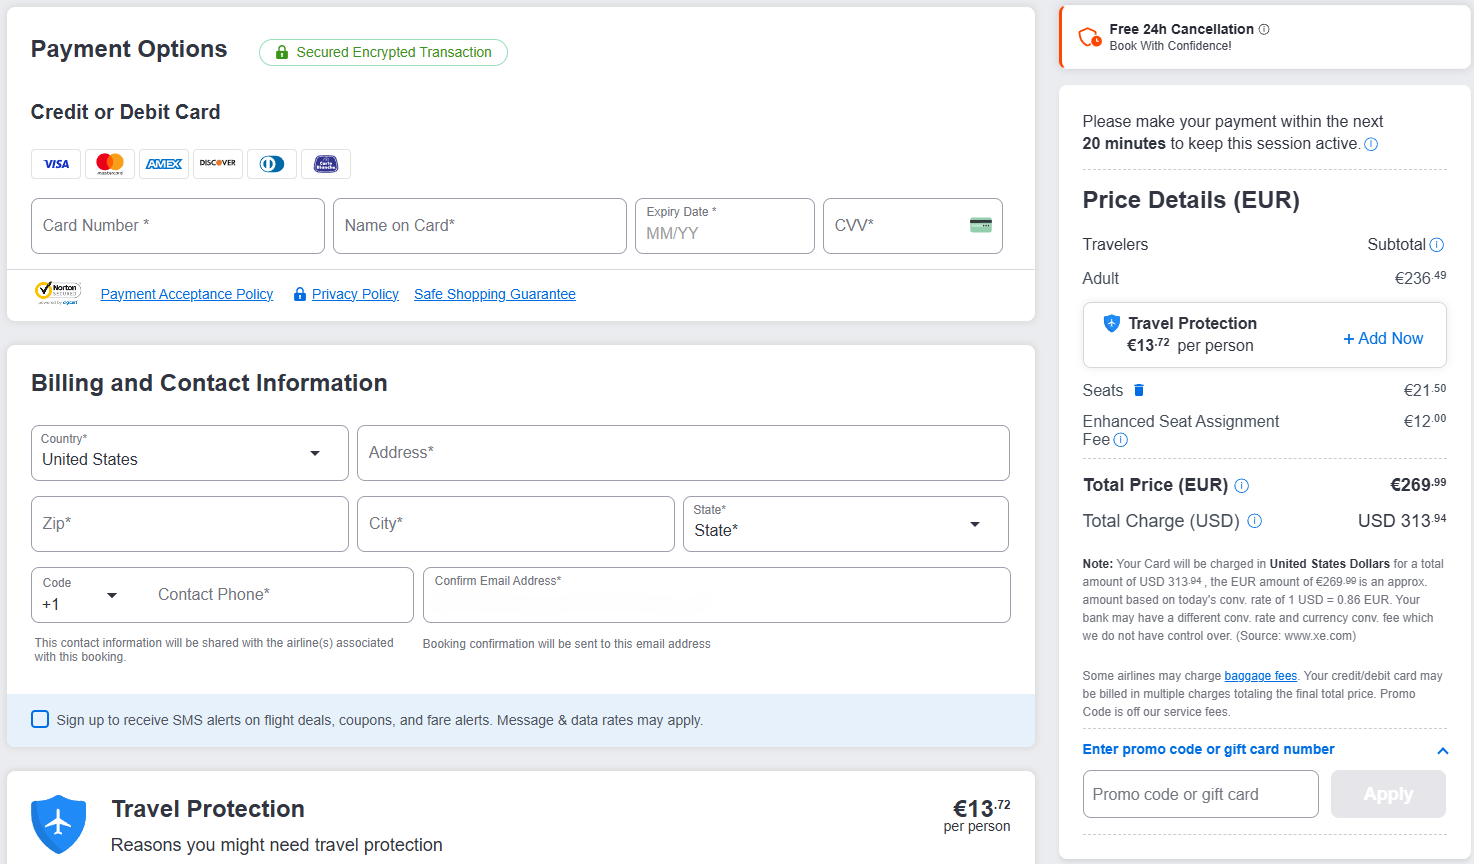Open the State dropdown
The image size is (1474, 864).
click(845, 524)
